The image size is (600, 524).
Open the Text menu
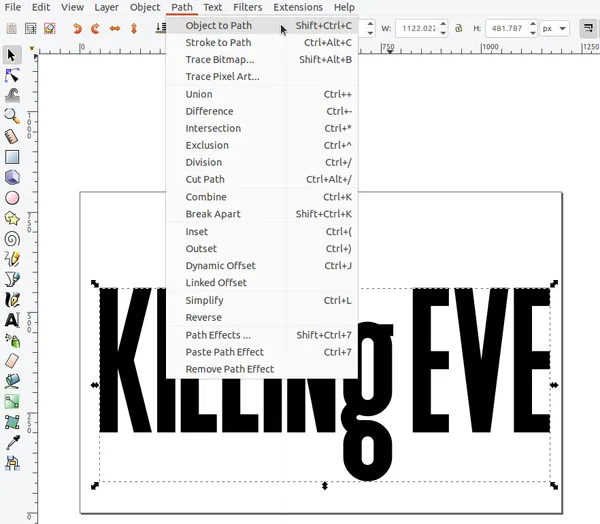point(213,7)
